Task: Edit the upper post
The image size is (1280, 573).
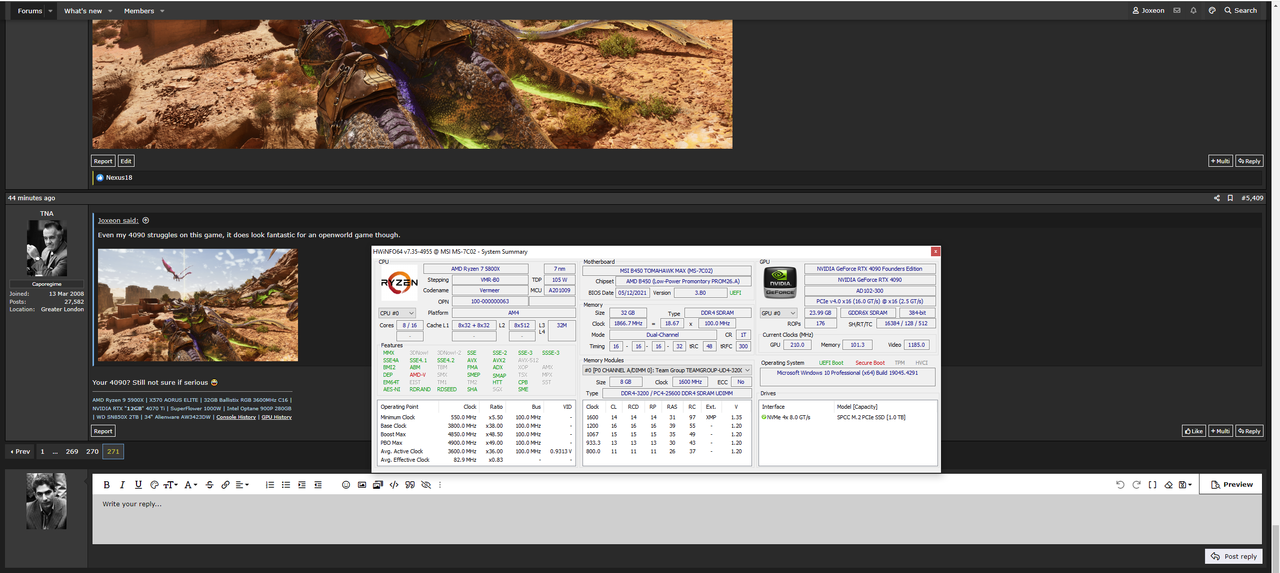Action: (x=126, y=160)
